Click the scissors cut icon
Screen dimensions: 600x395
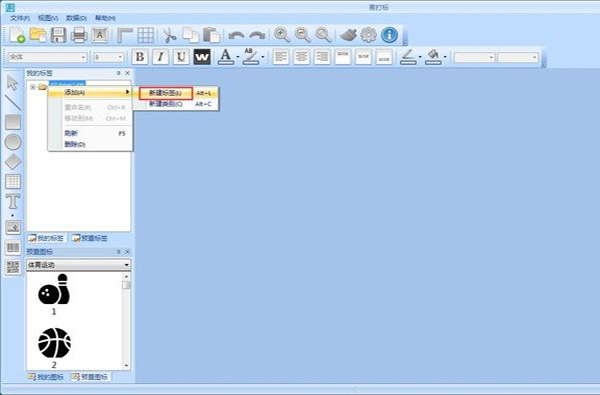pyautogui.click(x=169, y=35)
